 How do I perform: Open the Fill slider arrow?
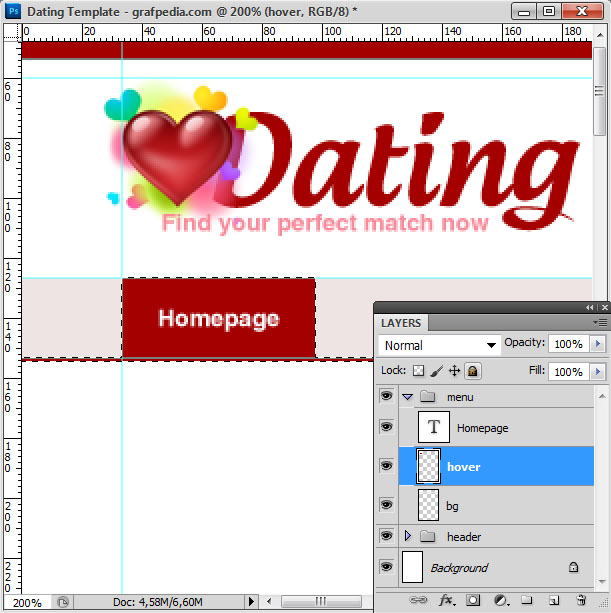598,371
